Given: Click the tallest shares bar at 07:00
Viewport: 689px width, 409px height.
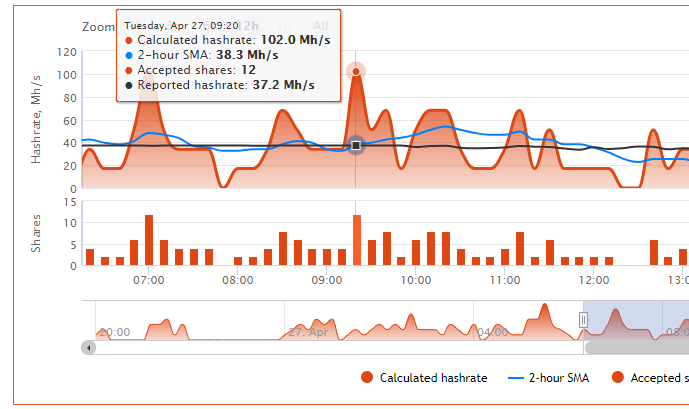Looking at the screenshot, I should [x=149, y=240].
